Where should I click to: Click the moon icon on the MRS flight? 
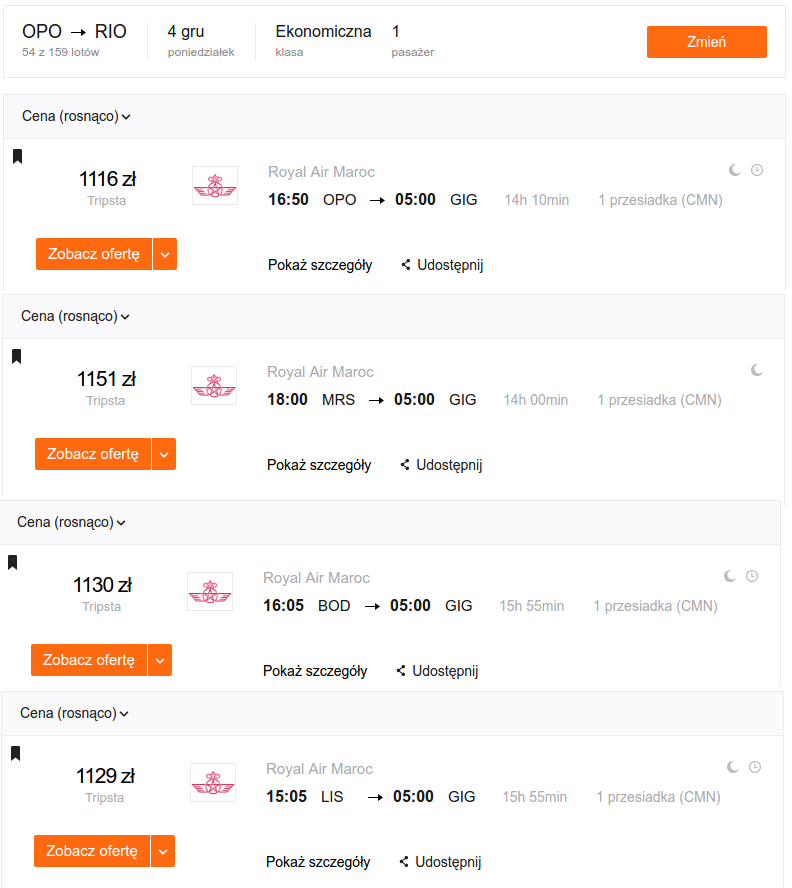(x=756, y=370)
